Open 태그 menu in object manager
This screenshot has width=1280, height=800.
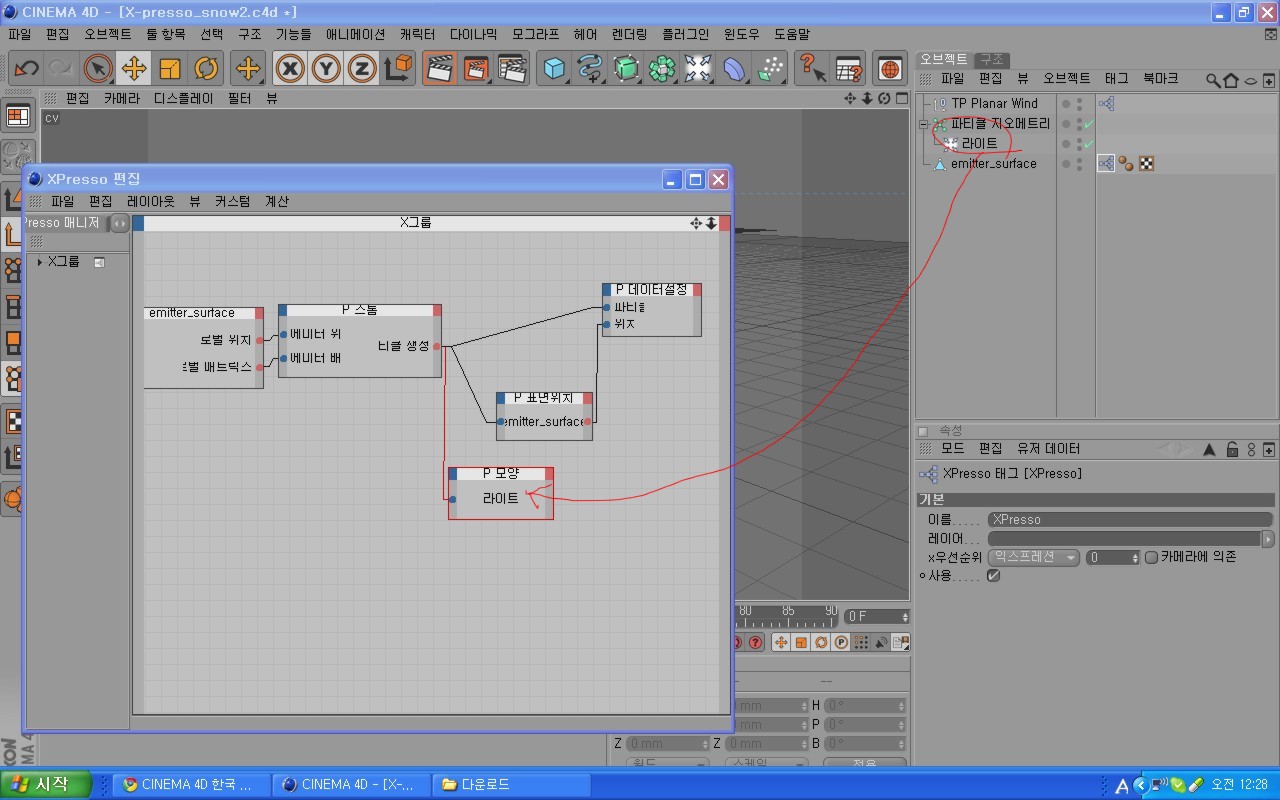coord(1116,78)
